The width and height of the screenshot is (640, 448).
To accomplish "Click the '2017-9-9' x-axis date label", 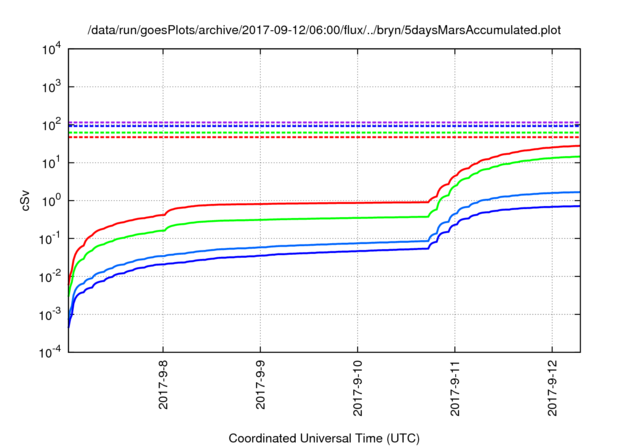I will [x=260, y=385].
